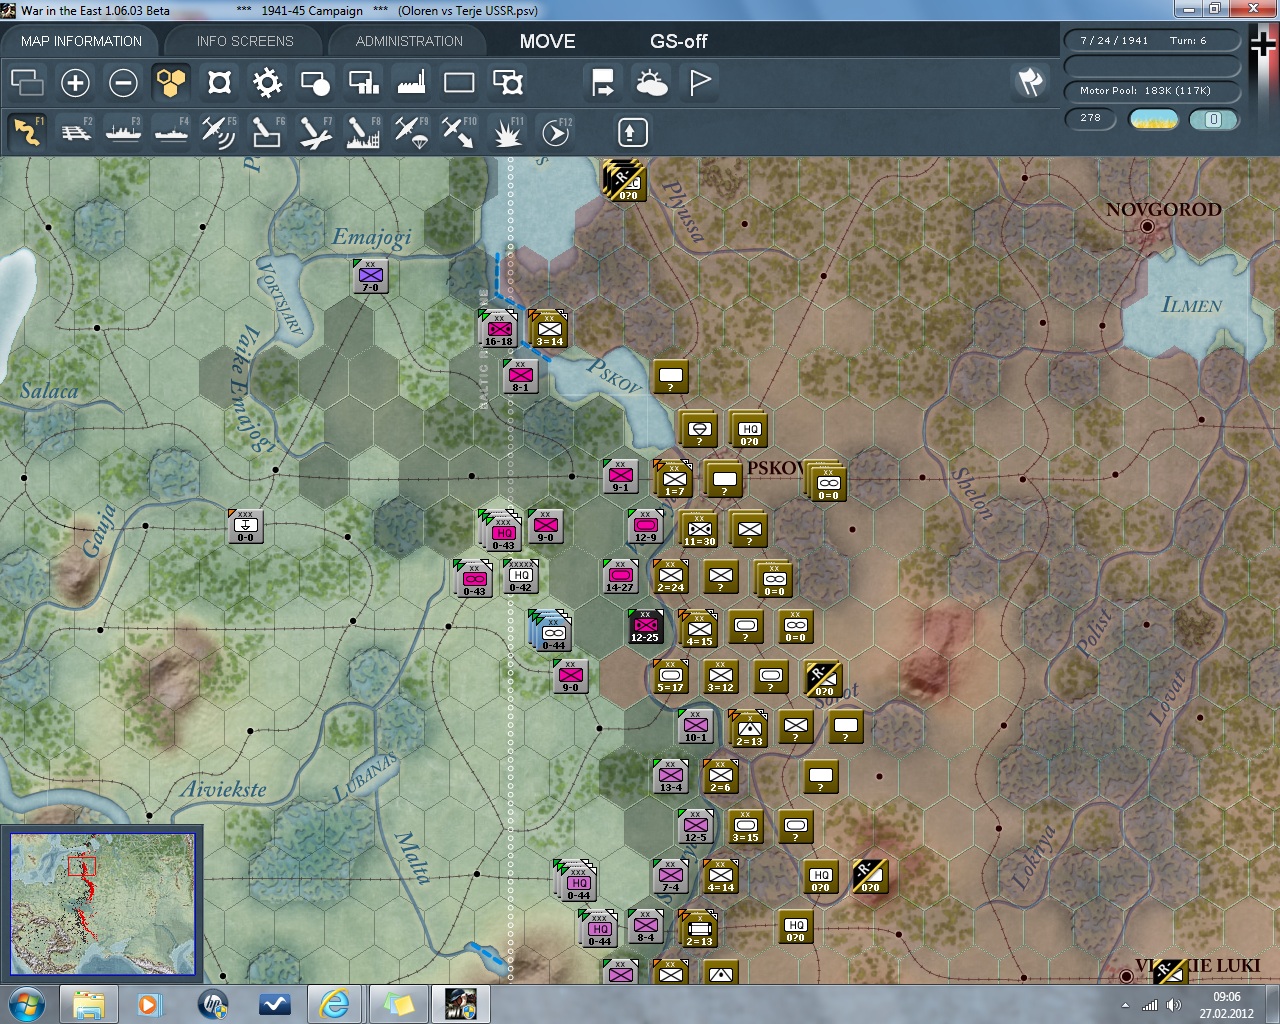Click the factory toolbar icon
This screenshot has width=1280, height=1024.
click(x=411, y=82)
